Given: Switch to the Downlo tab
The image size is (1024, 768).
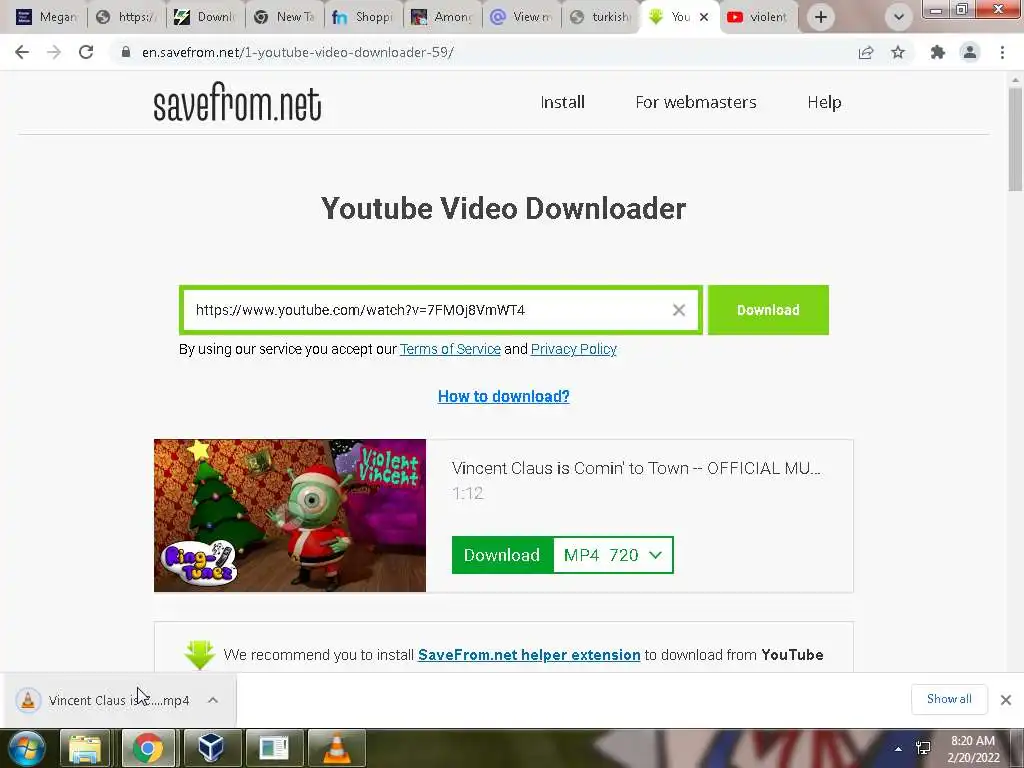Looking at the screenshot, I should (x=204, y=17).
